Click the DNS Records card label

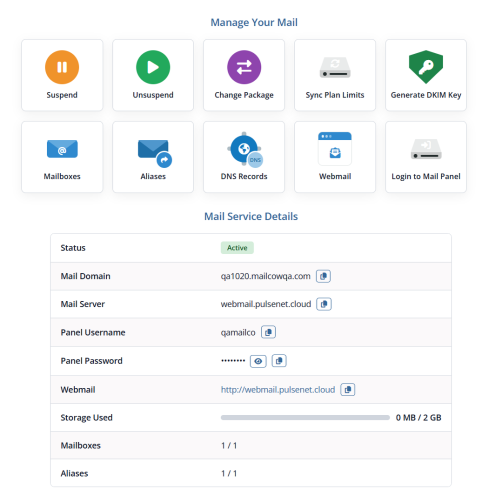click(244, 176)
